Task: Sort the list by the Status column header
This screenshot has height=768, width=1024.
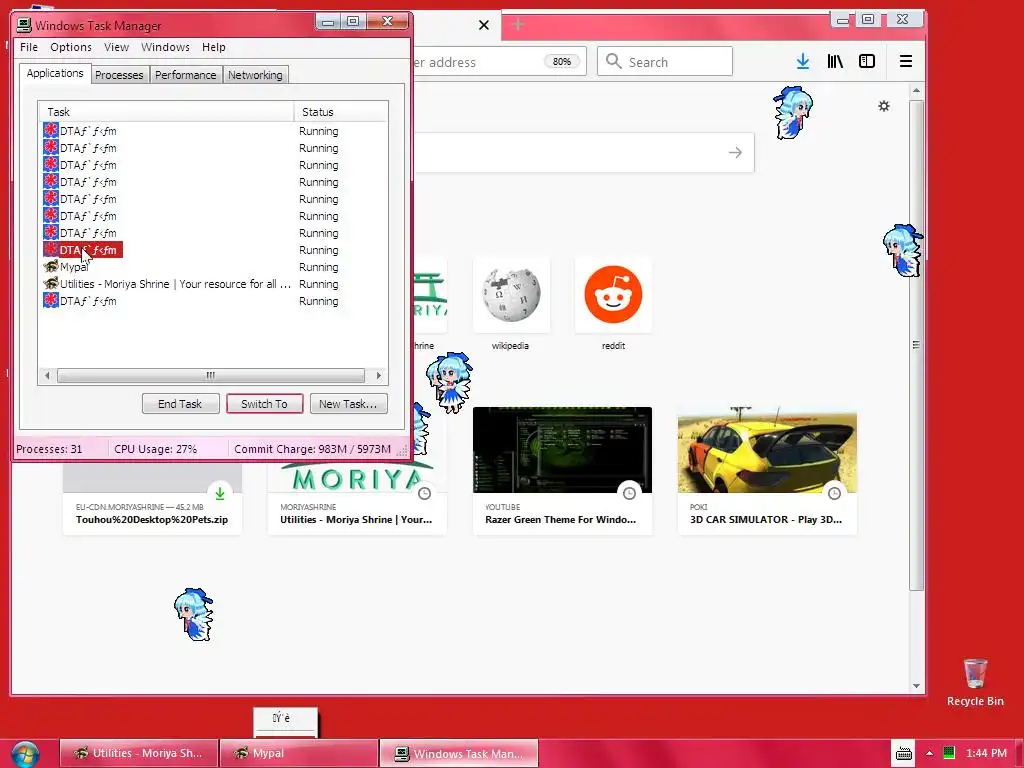Action: tap(340, 112)
